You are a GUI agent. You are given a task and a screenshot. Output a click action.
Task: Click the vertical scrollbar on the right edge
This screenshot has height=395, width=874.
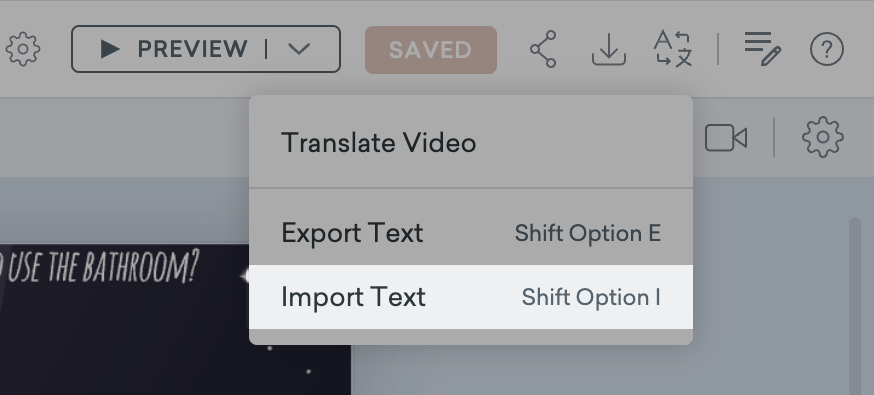click(854, 306)
